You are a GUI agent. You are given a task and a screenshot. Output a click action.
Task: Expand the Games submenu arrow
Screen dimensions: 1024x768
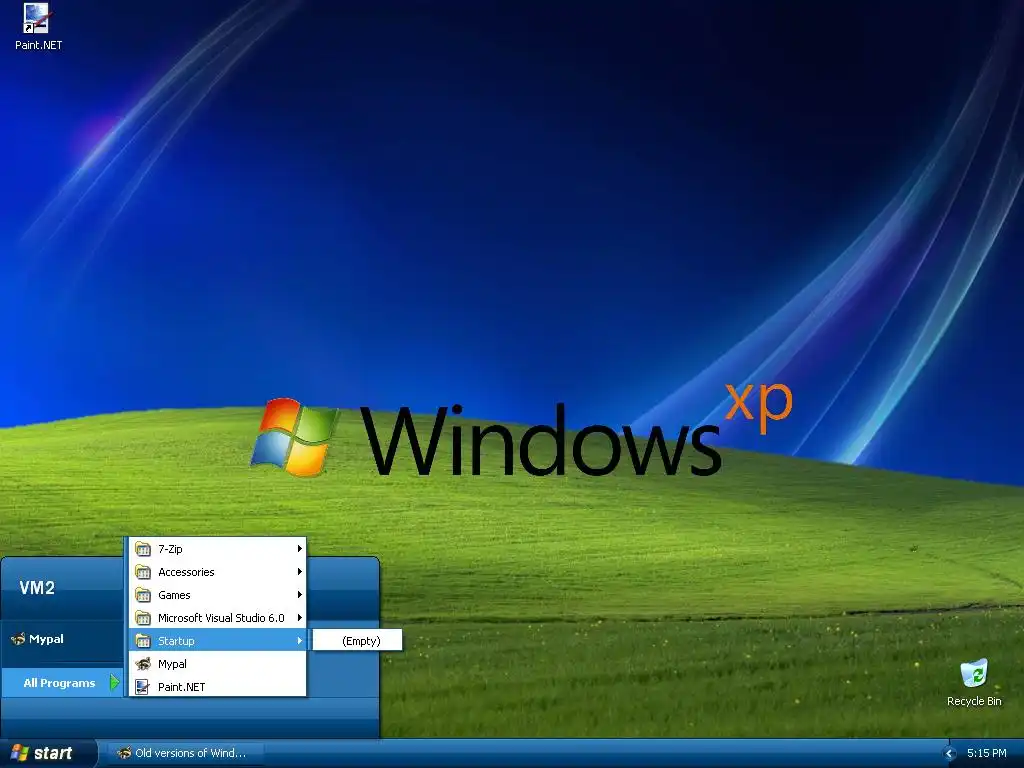pos(300,594)
